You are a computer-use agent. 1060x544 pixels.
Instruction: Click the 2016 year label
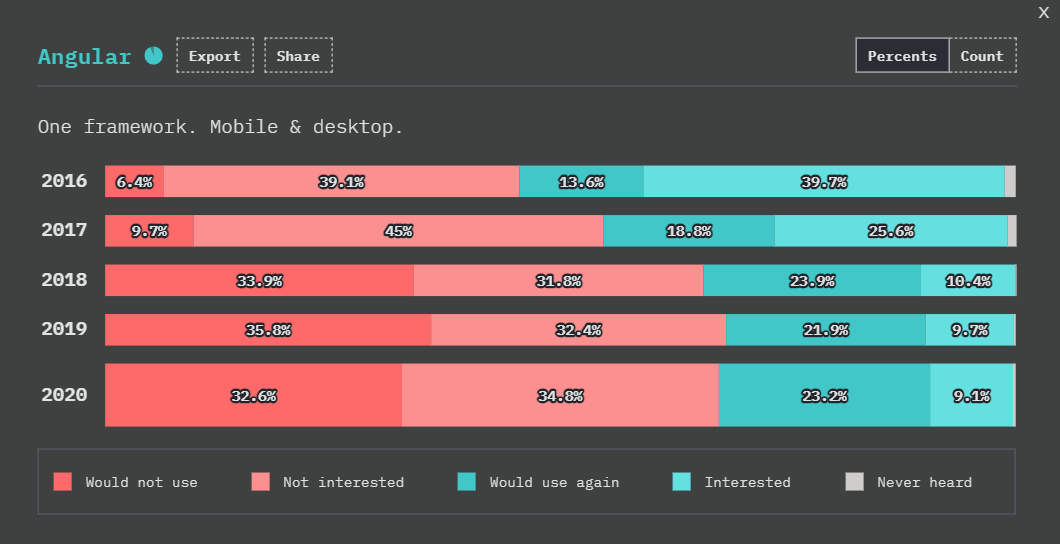pyautogui.click(x=64, y=181)
